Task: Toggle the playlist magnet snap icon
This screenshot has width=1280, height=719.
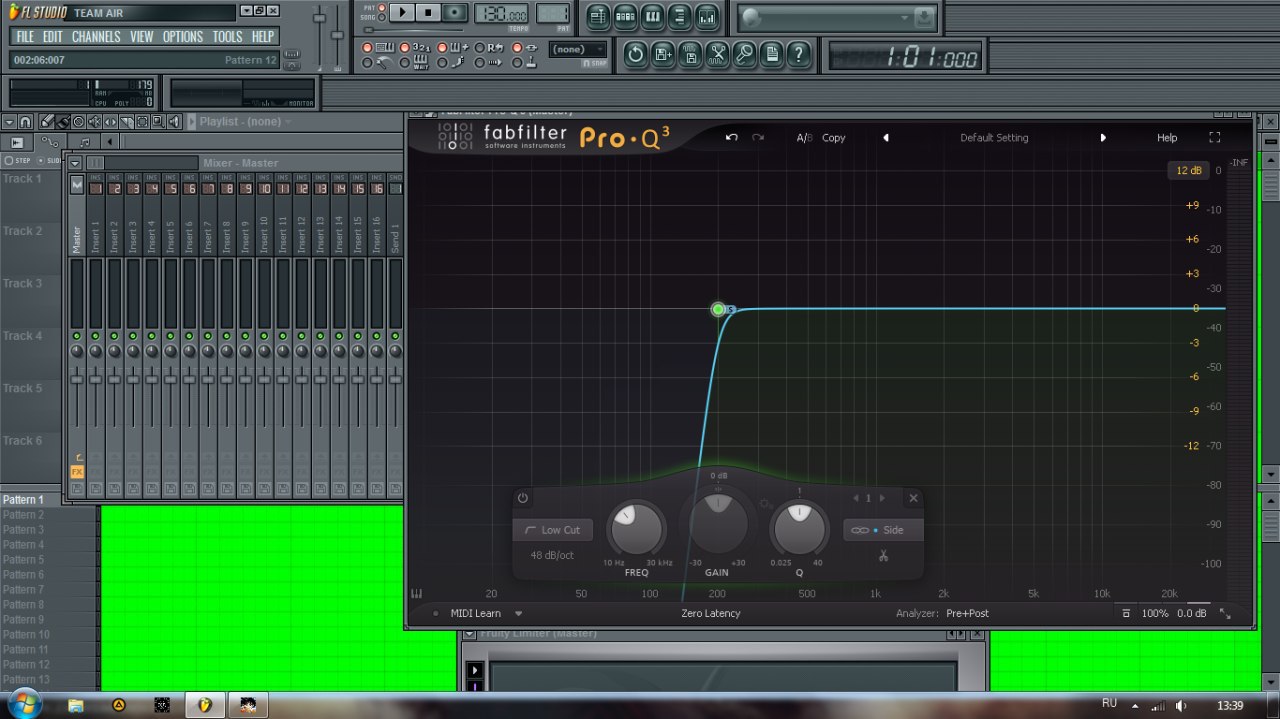Action: point(26,122)
